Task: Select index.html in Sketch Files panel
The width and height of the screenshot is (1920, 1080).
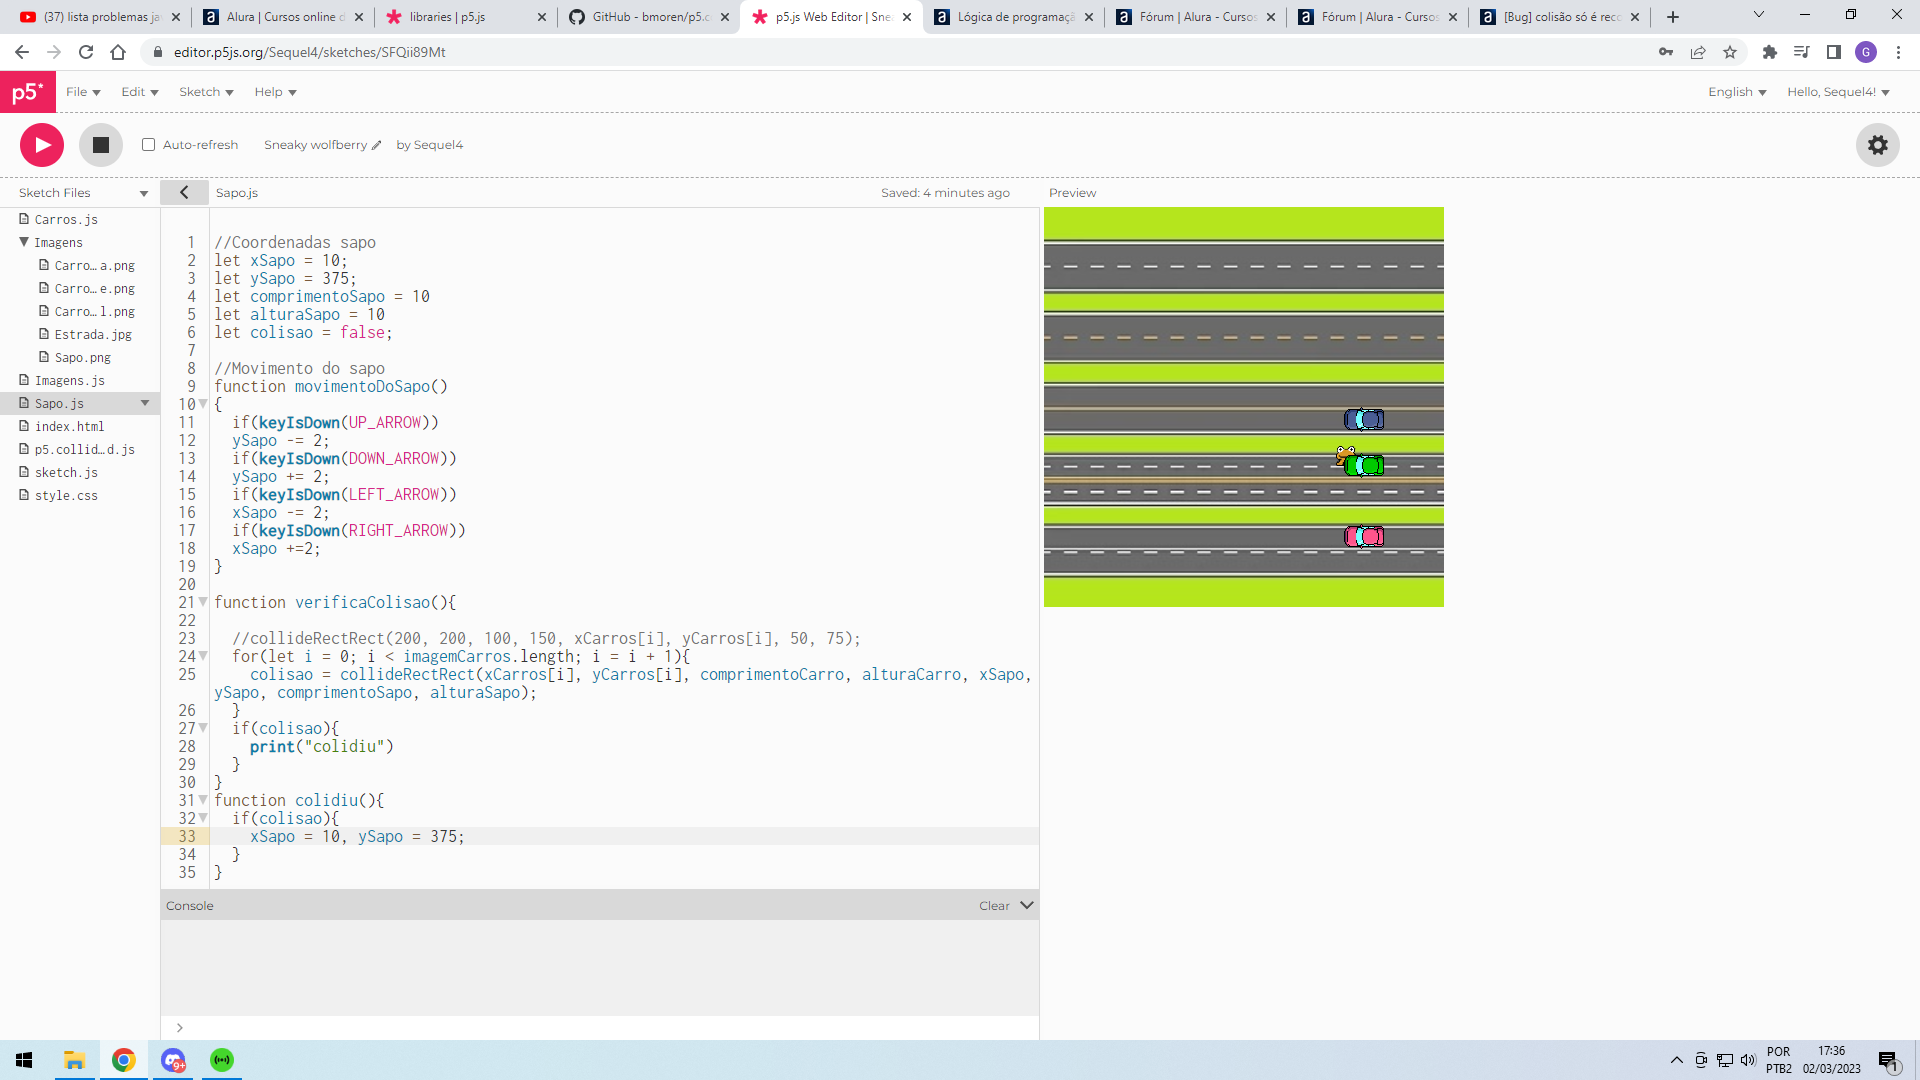Action: coord(70,426)
